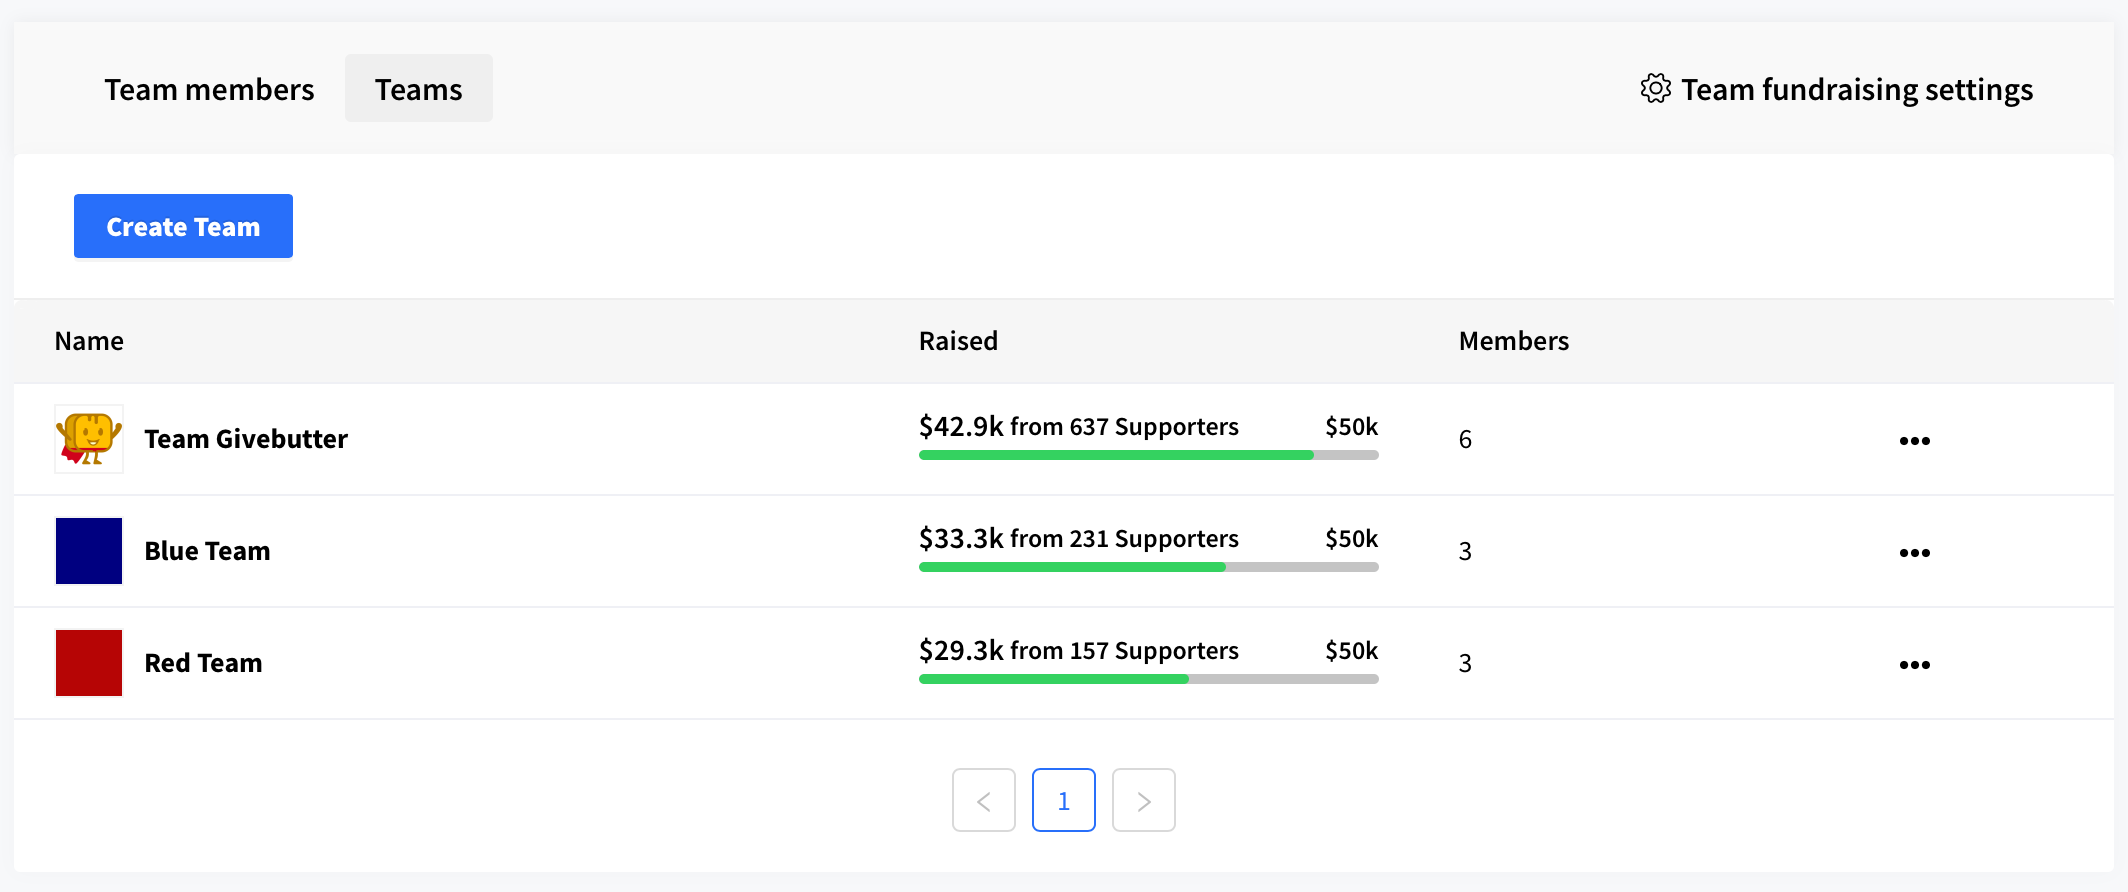Click the Raised column header
2128x892 pixels.
[958, 341]
